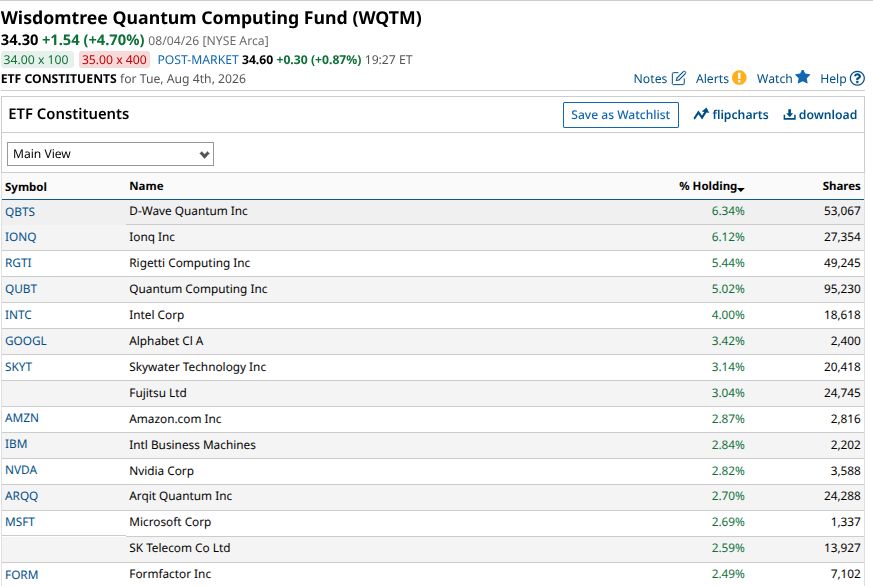Image resolution: width=873 pixels, height=586 pixels.
Task: Select Fujitsu Ltd name cell
Action: coord(158,393)
